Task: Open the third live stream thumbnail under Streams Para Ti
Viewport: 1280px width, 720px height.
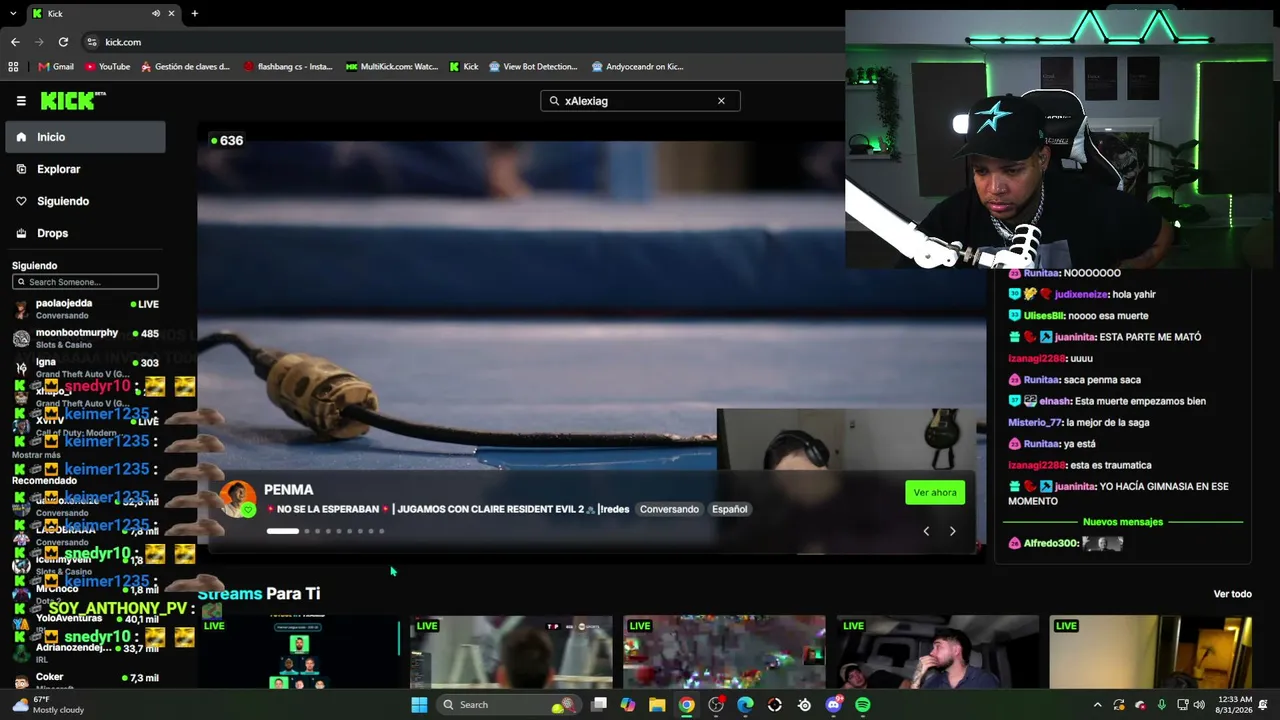Action: [724, 652]
